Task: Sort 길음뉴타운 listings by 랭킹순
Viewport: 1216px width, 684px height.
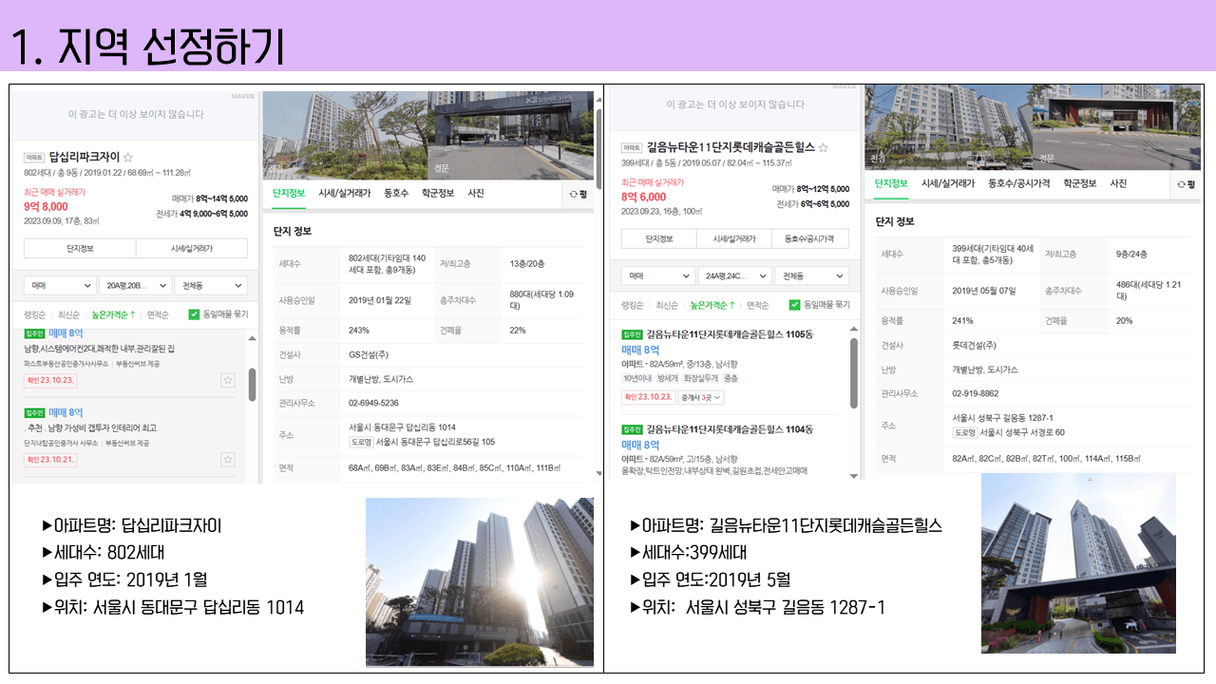Action: (633, 305)
